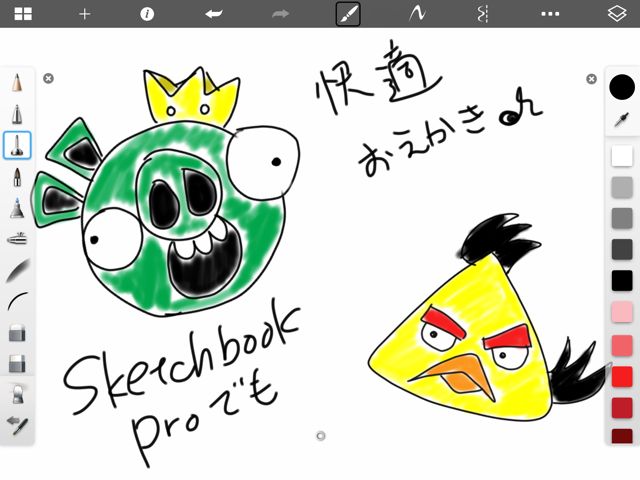Tap the plus icon for new sketch

(84, 14)
